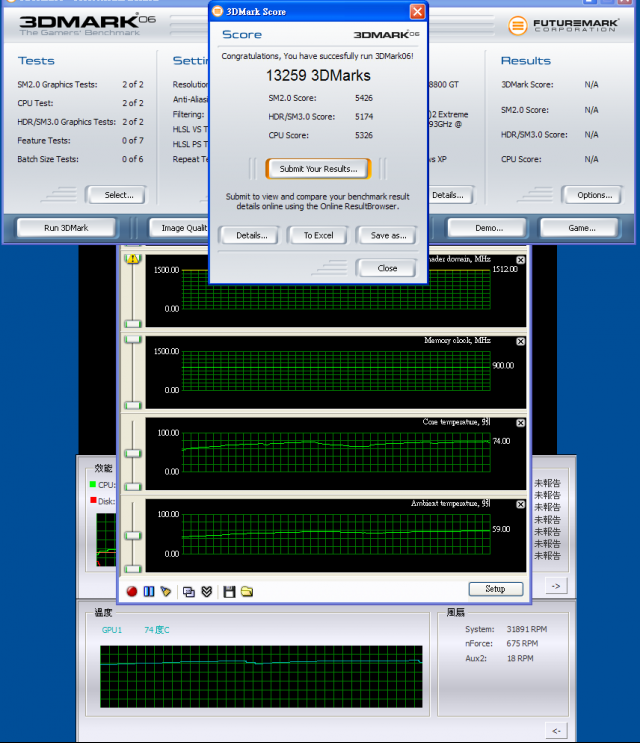
Task: Click the Close button in Score dialog
Action: tap(387, 268)
